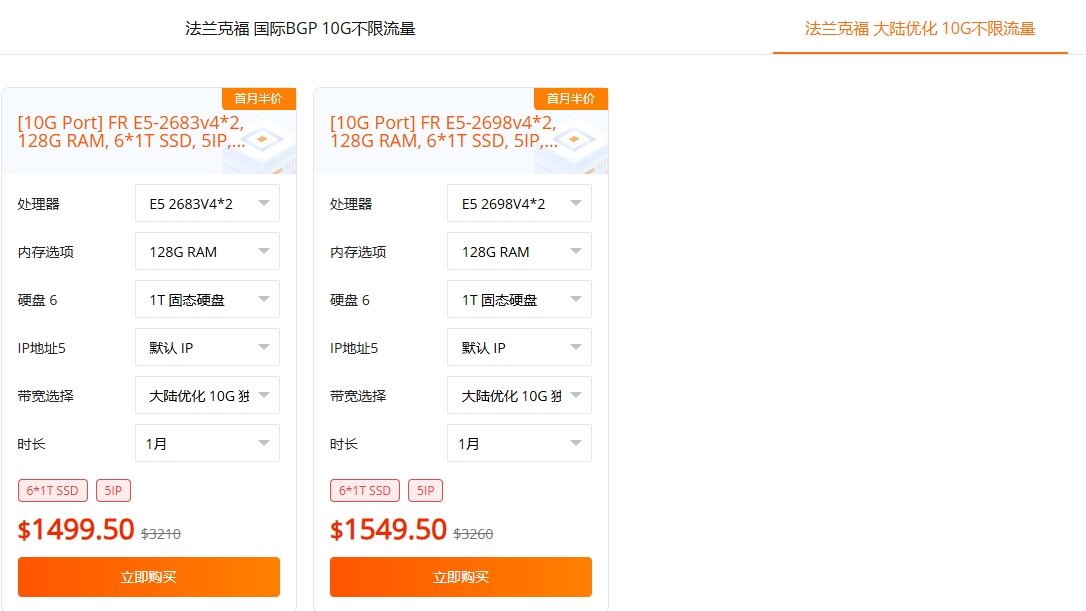Open the E5 2698V4*2 processor dropdown
Screen dimensions: 1086x611
[519, 204]
